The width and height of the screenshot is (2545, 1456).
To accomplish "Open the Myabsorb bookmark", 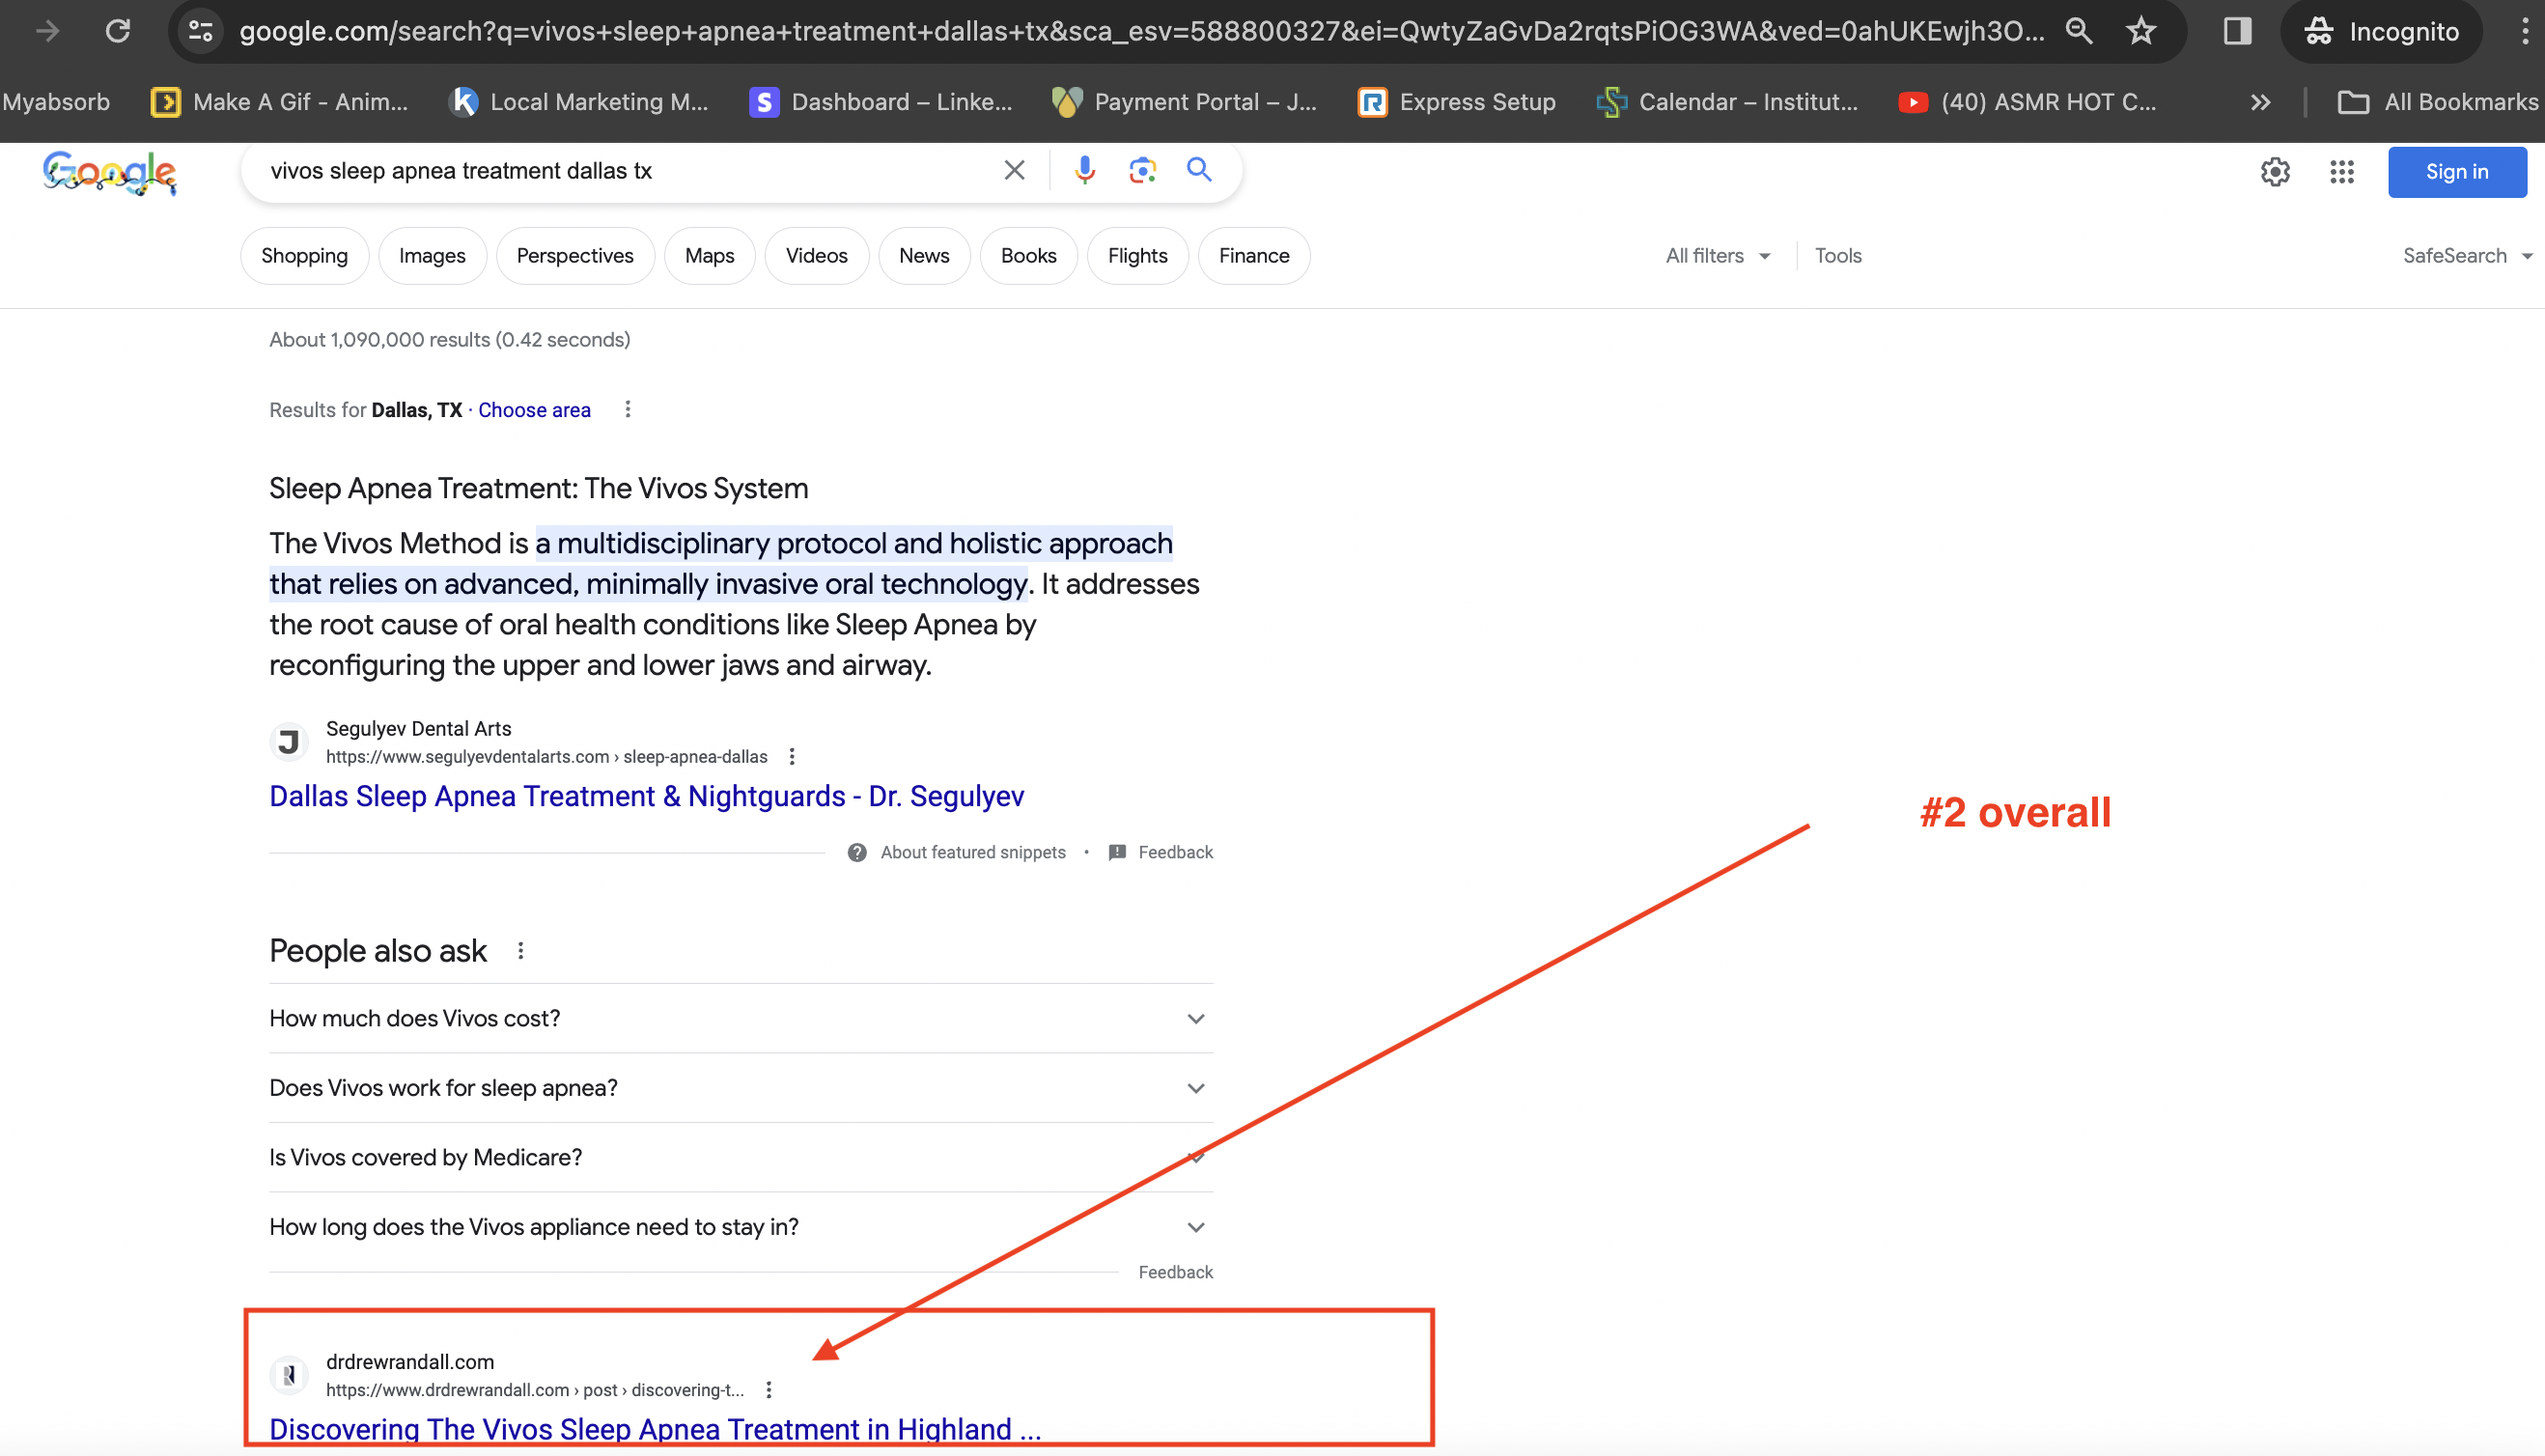I will [56, 102].
